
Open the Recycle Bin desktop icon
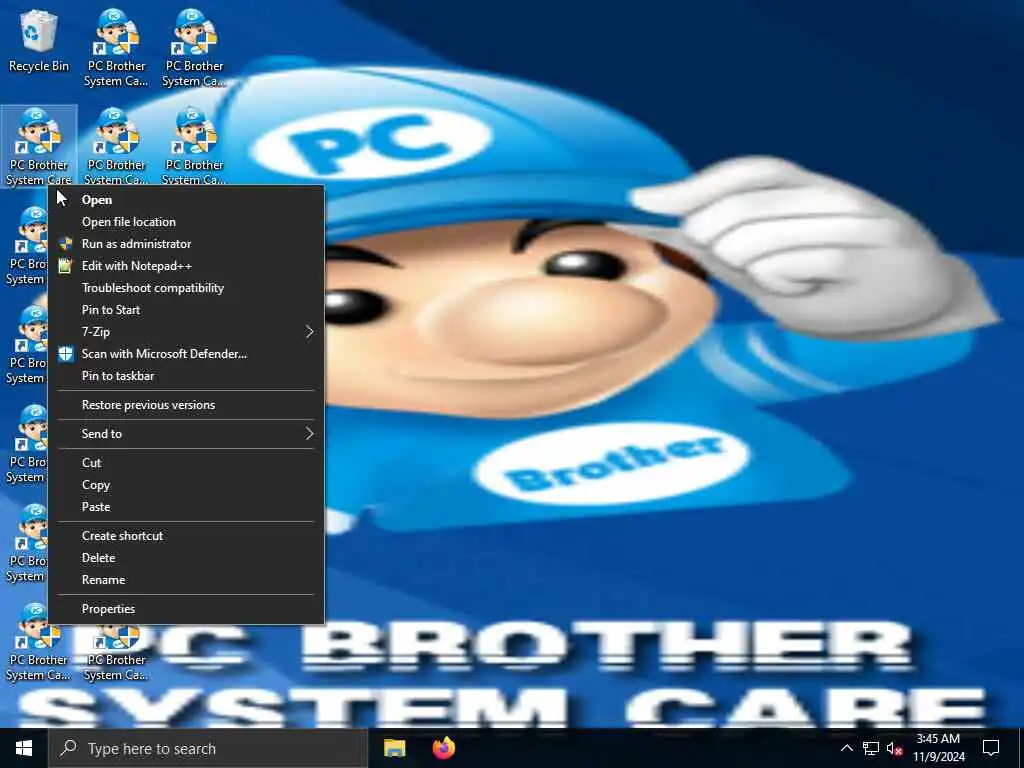pyautogui.click(x=39, y=42)
